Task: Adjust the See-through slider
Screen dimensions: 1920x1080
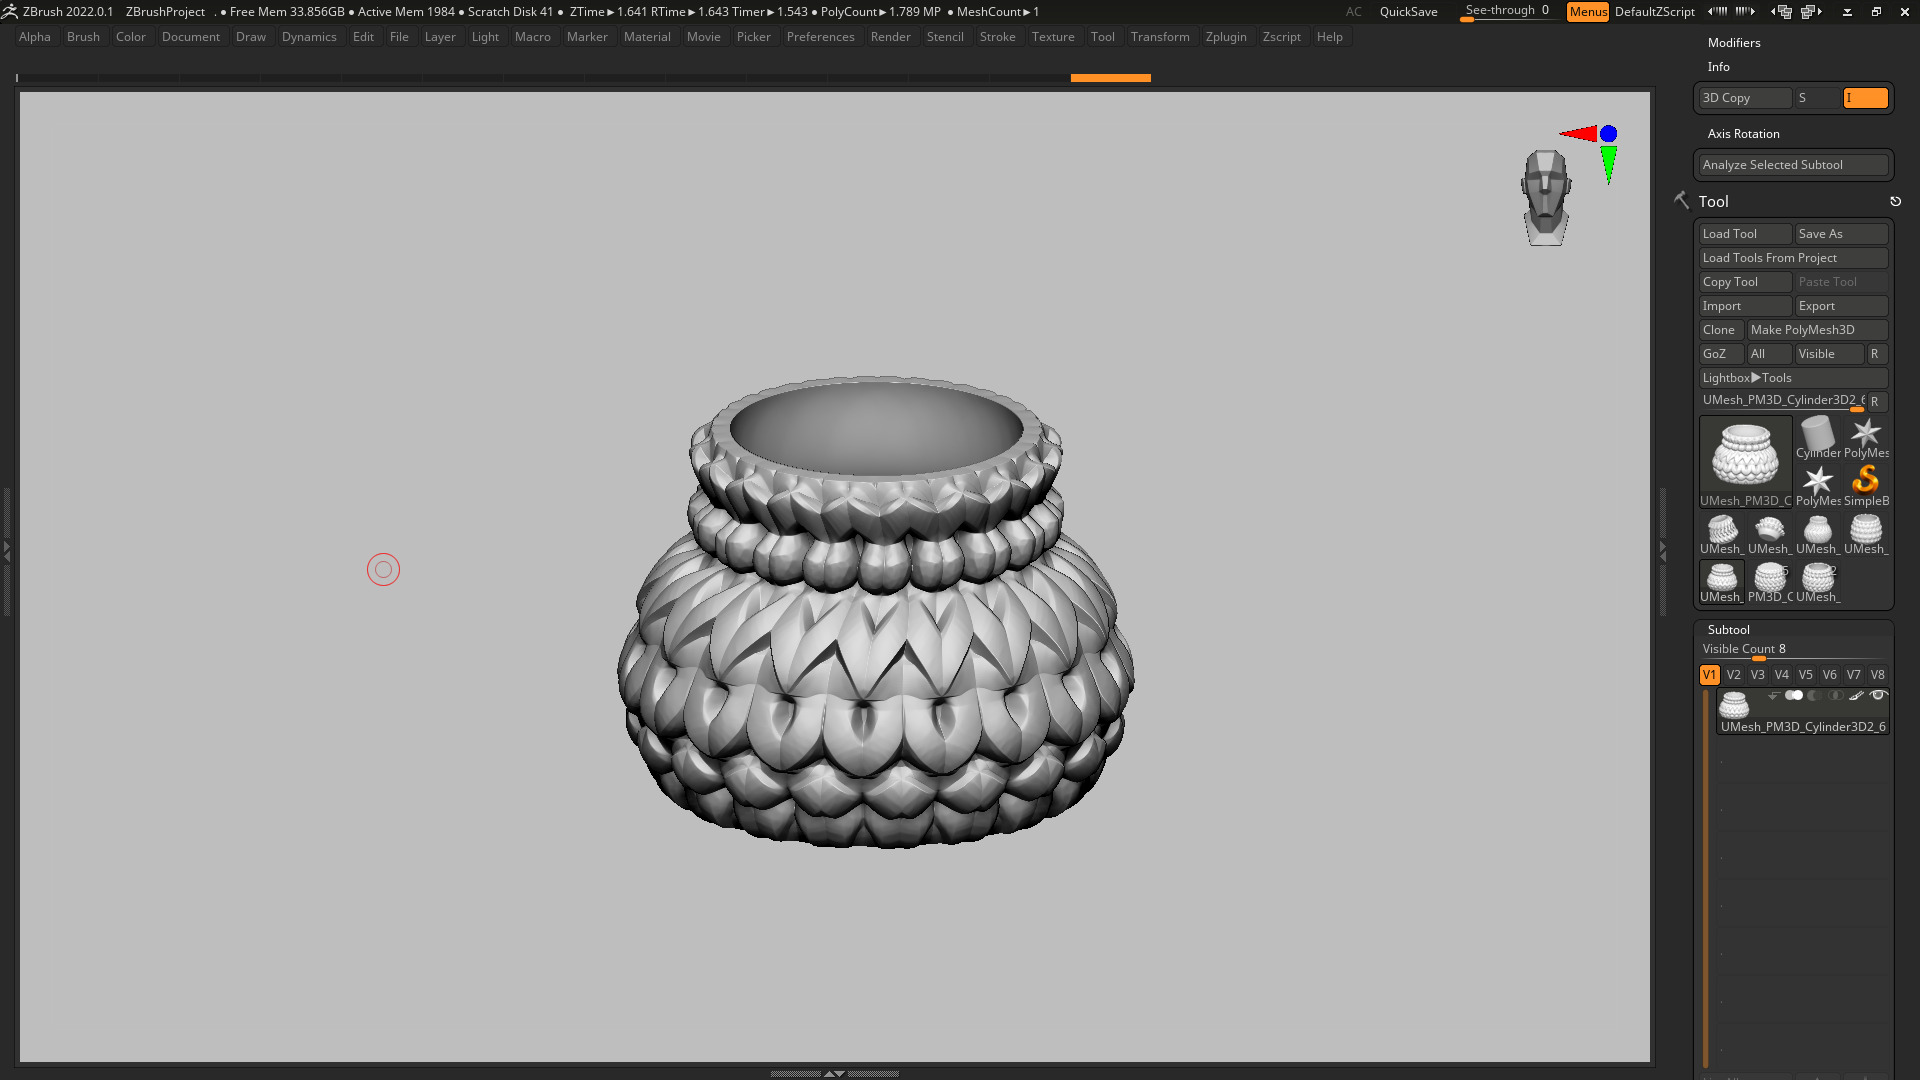Action: point(1507,11)
